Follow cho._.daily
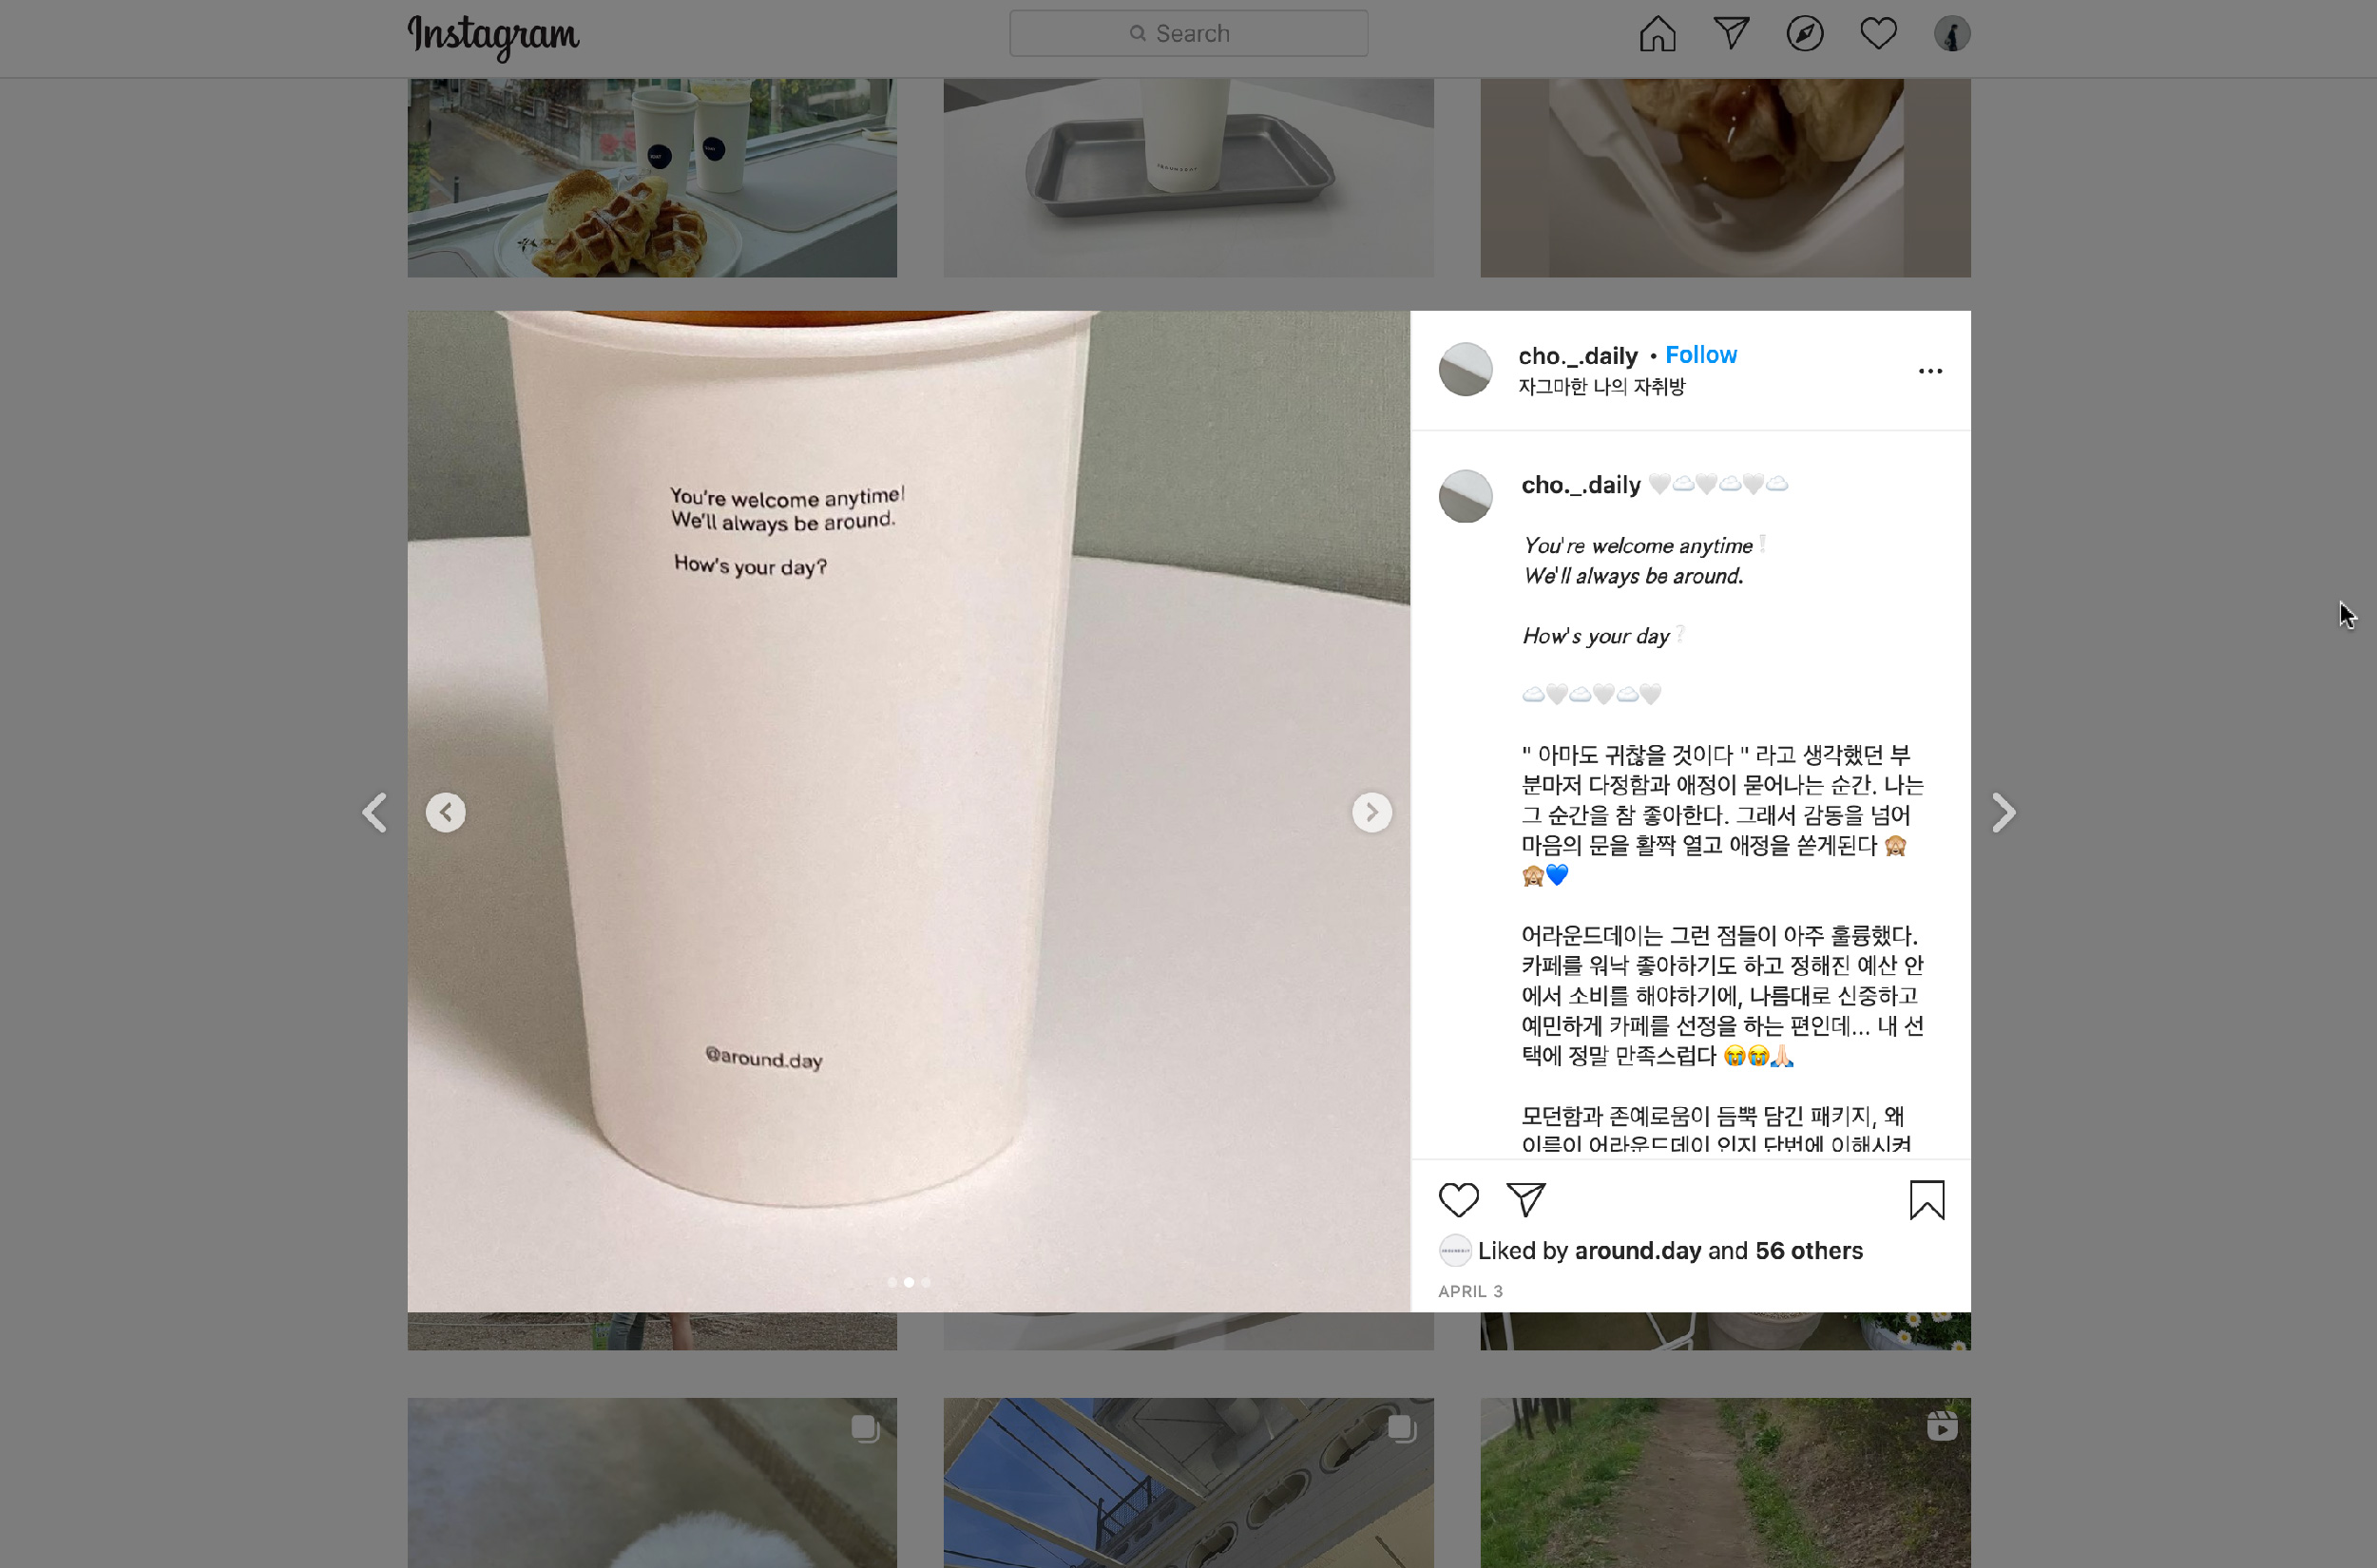The height and width of the screenshot is (1568, 2377). [1700, 355]
